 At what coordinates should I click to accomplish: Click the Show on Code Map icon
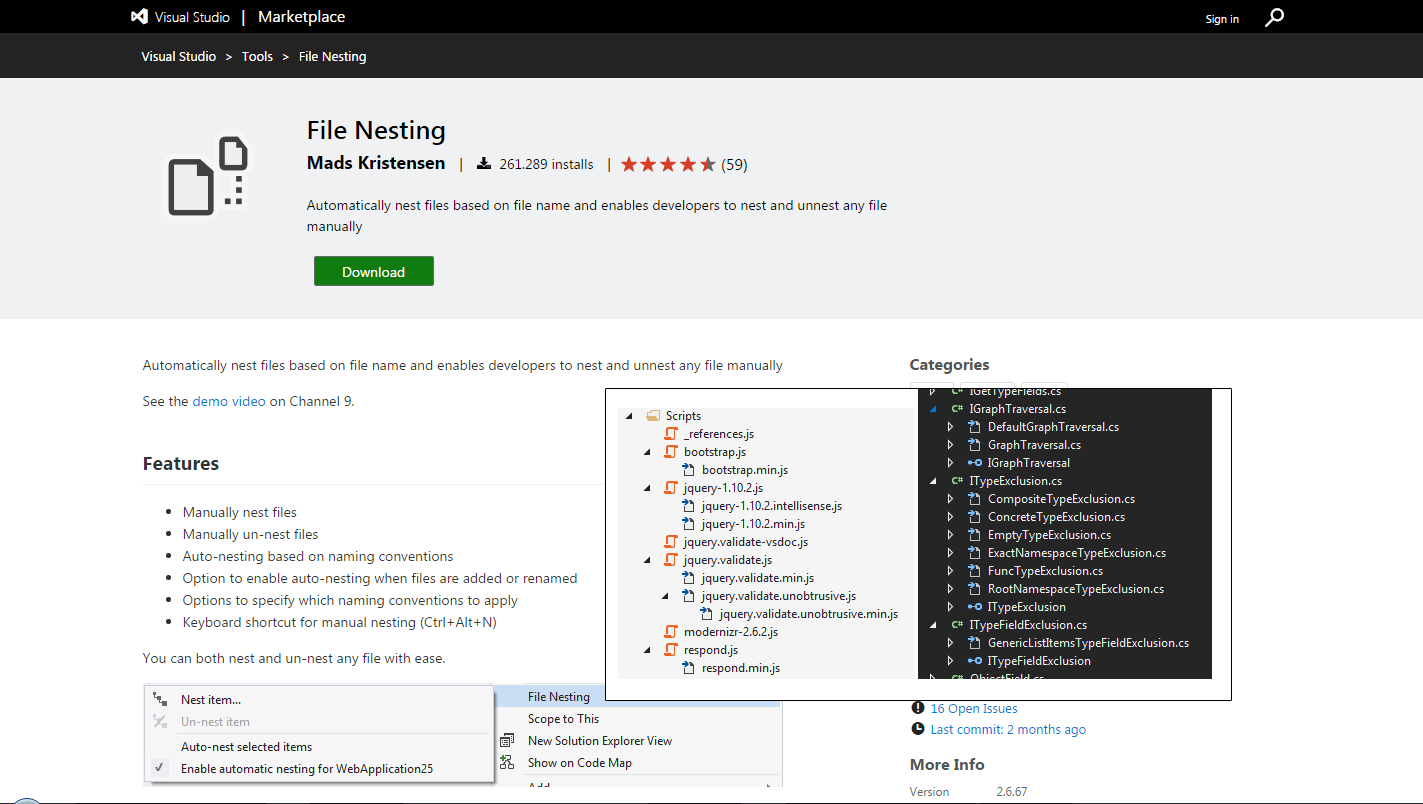click(508, 763)
